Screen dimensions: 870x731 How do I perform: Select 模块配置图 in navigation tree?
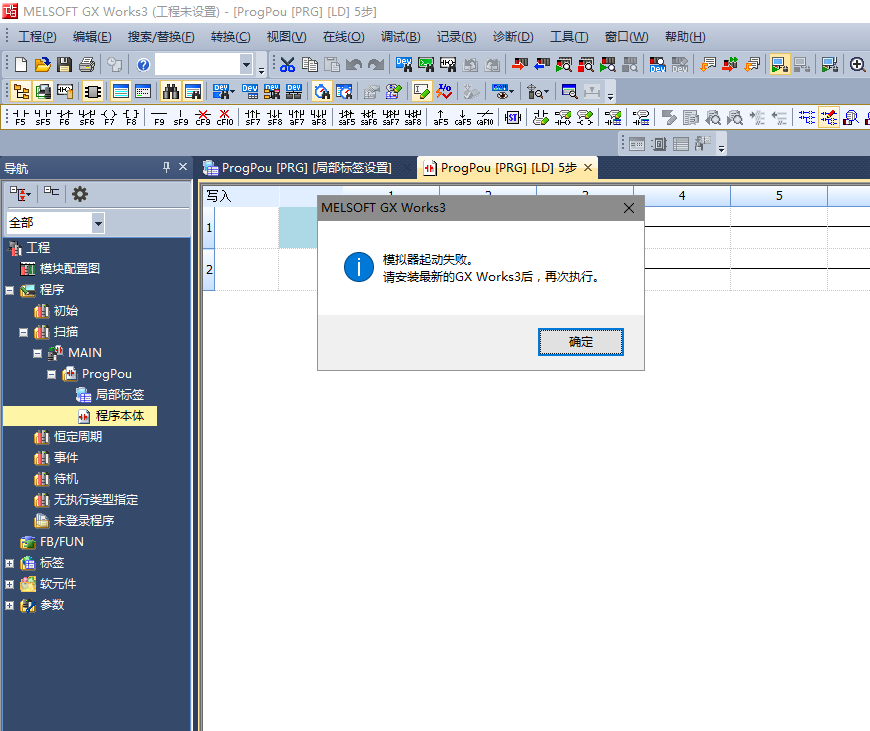pyautogui.click(x=69, y=269)
